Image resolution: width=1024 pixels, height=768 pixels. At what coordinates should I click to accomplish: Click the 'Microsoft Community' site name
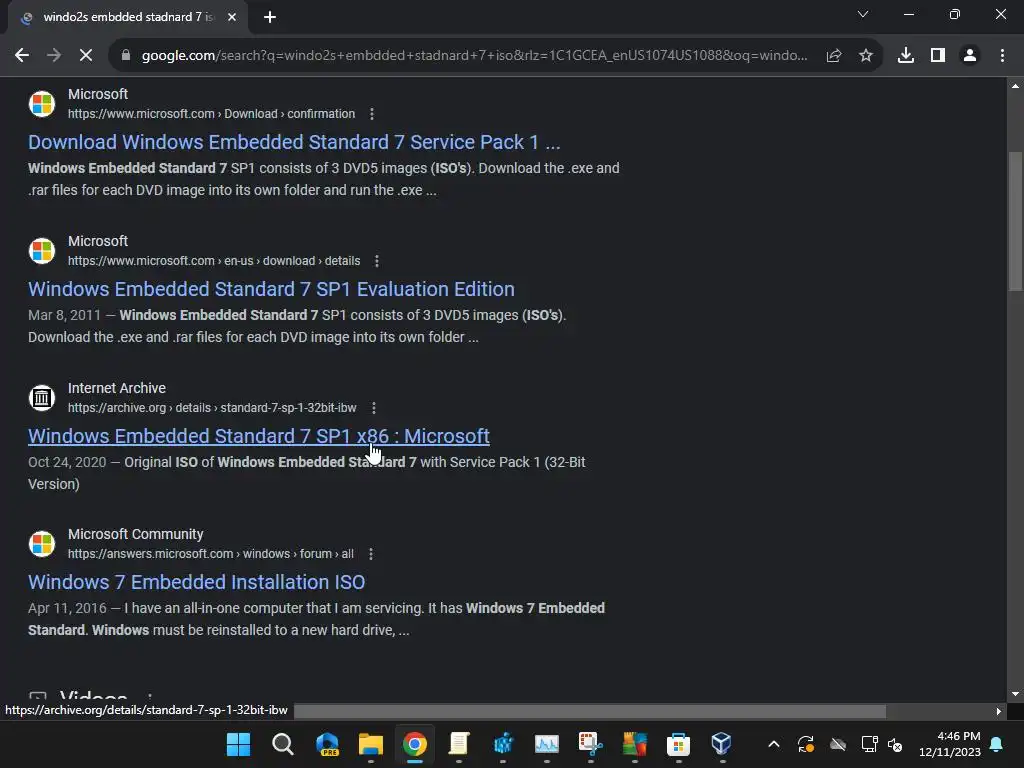coord(136,534)
